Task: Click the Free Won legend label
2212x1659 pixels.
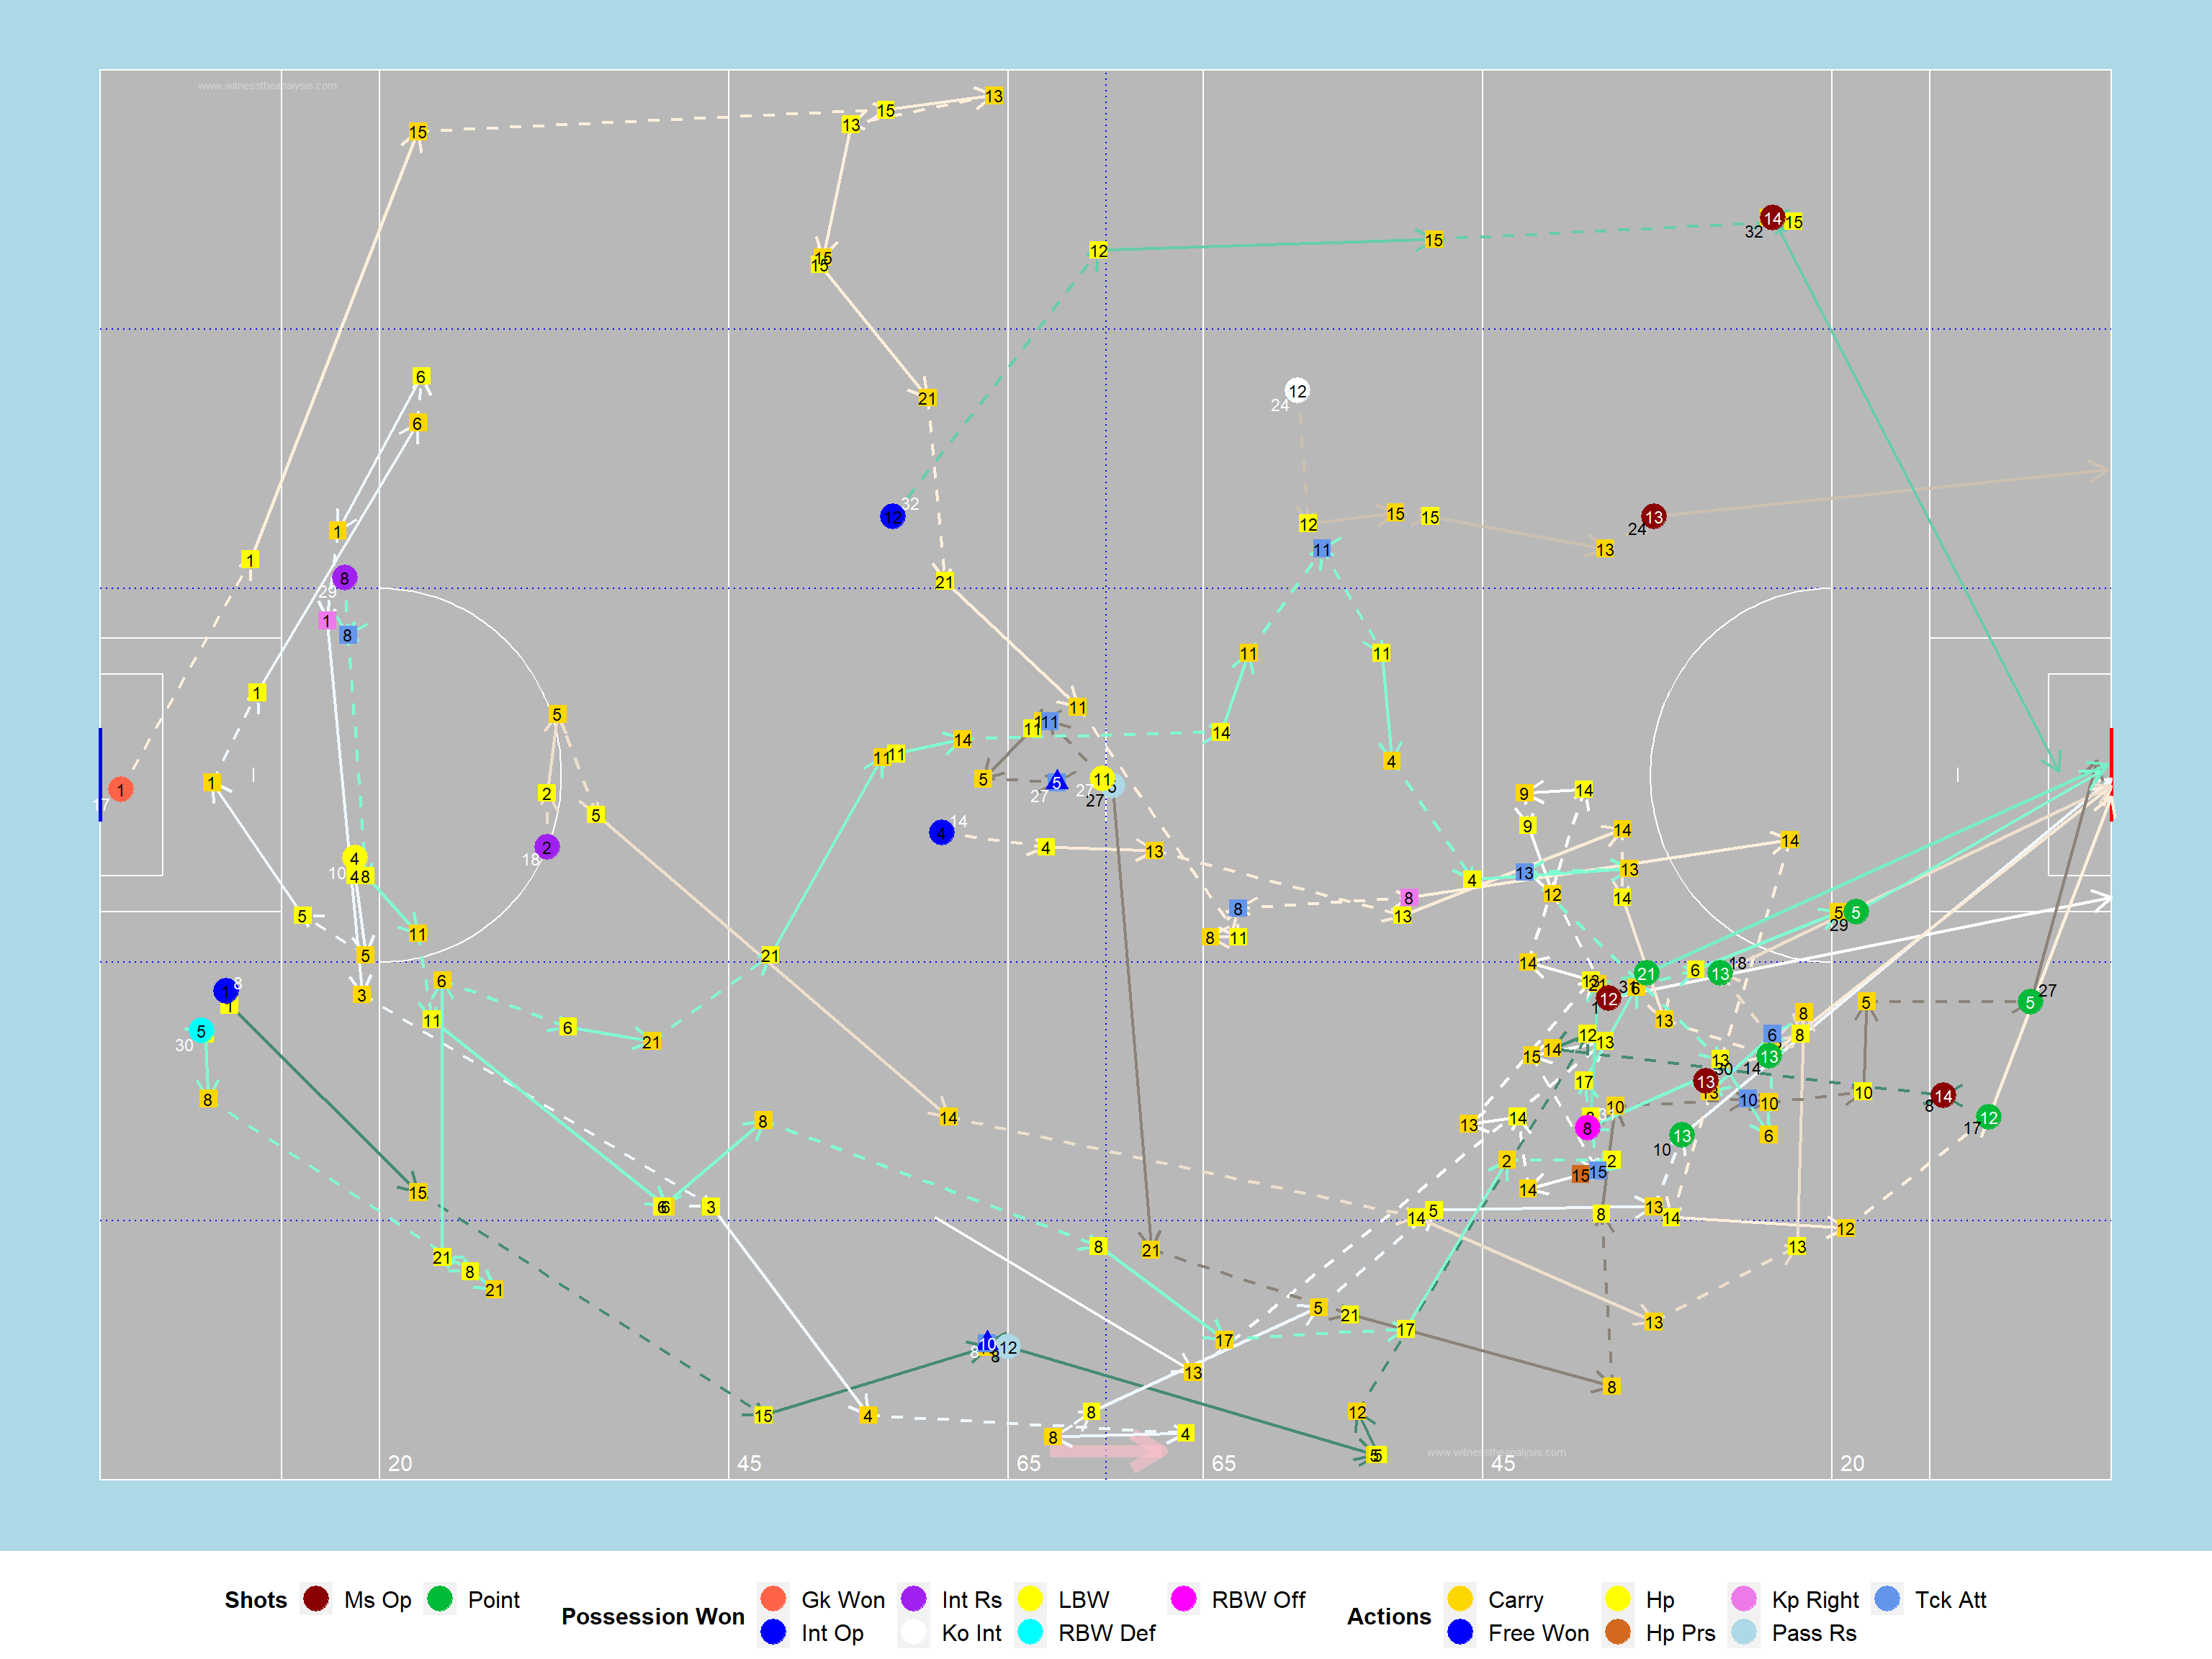Action: coord(1538,1633)
